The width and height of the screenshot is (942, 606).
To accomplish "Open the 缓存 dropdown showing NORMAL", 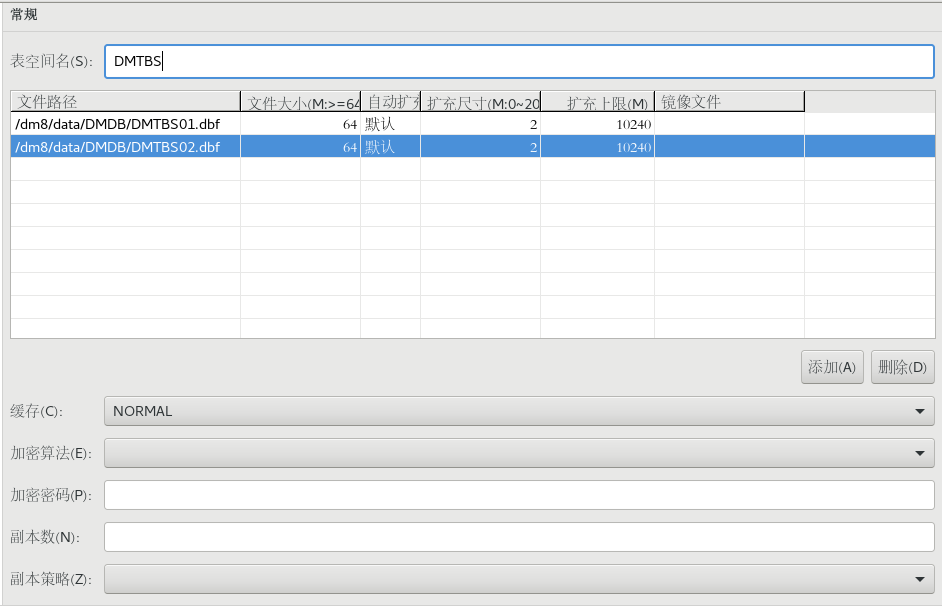I will [x=519, y=411].
